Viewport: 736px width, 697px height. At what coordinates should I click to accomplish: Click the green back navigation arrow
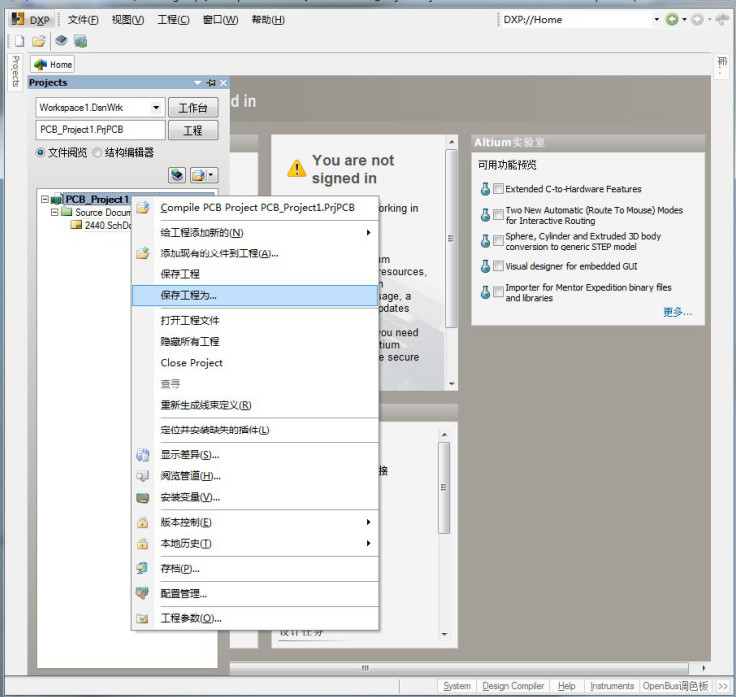pyautogui.click(x=672, y=19)
